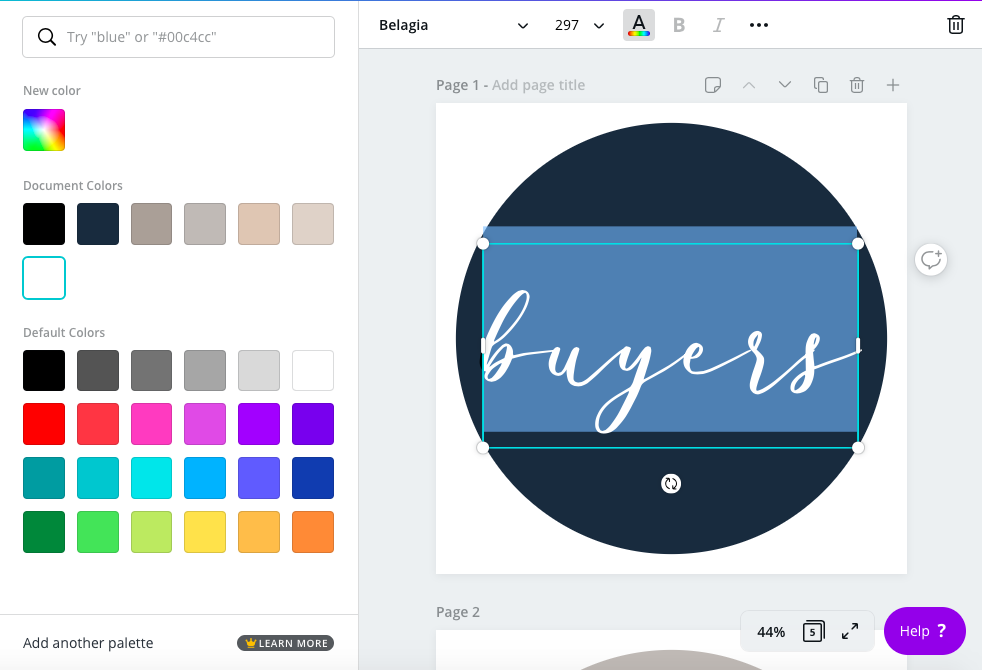Select taupe brown document color
Image resolution: width=982 pixels, height=670 pixels.
click(x=152, y=224)
